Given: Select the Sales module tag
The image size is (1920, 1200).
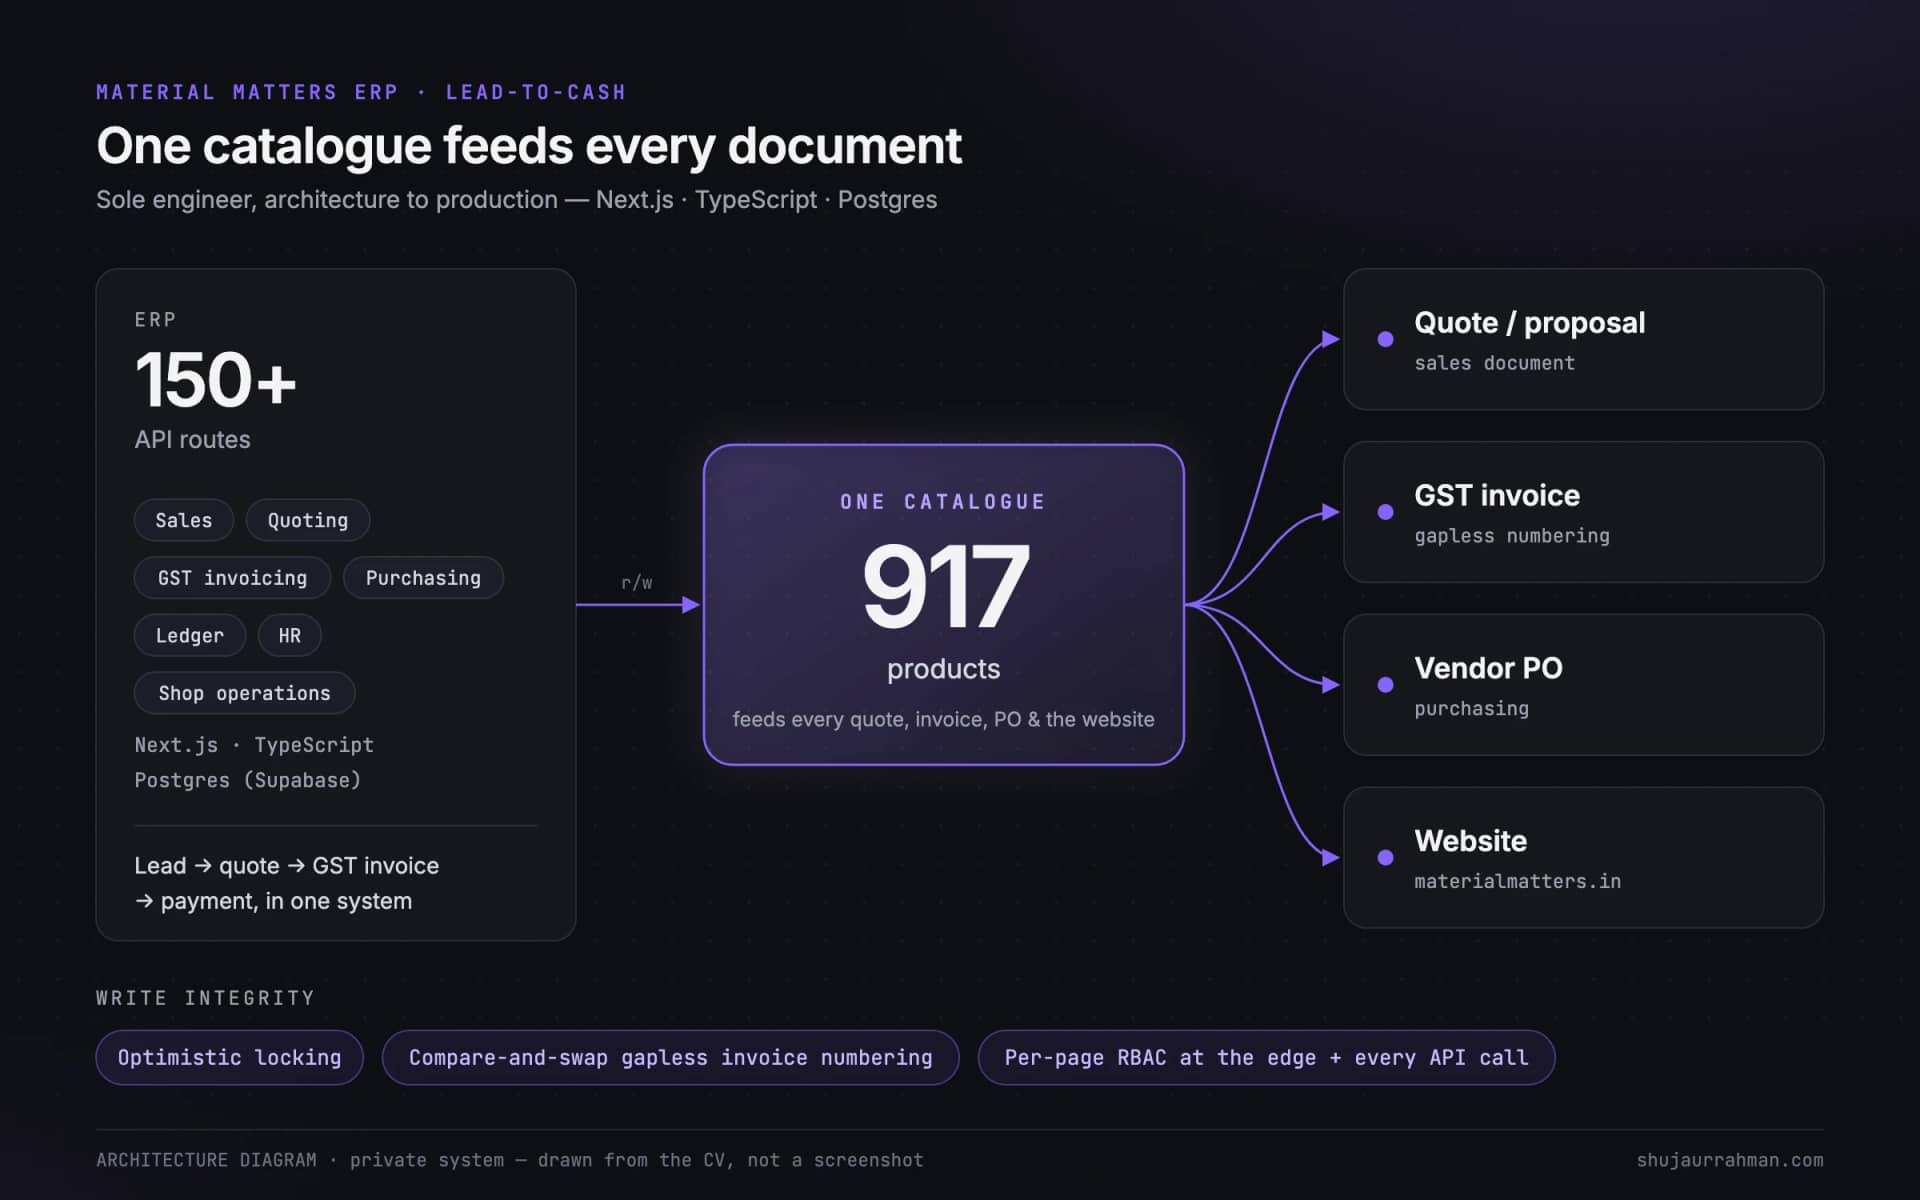Looking at the screenshot, I should coord(184,520).
